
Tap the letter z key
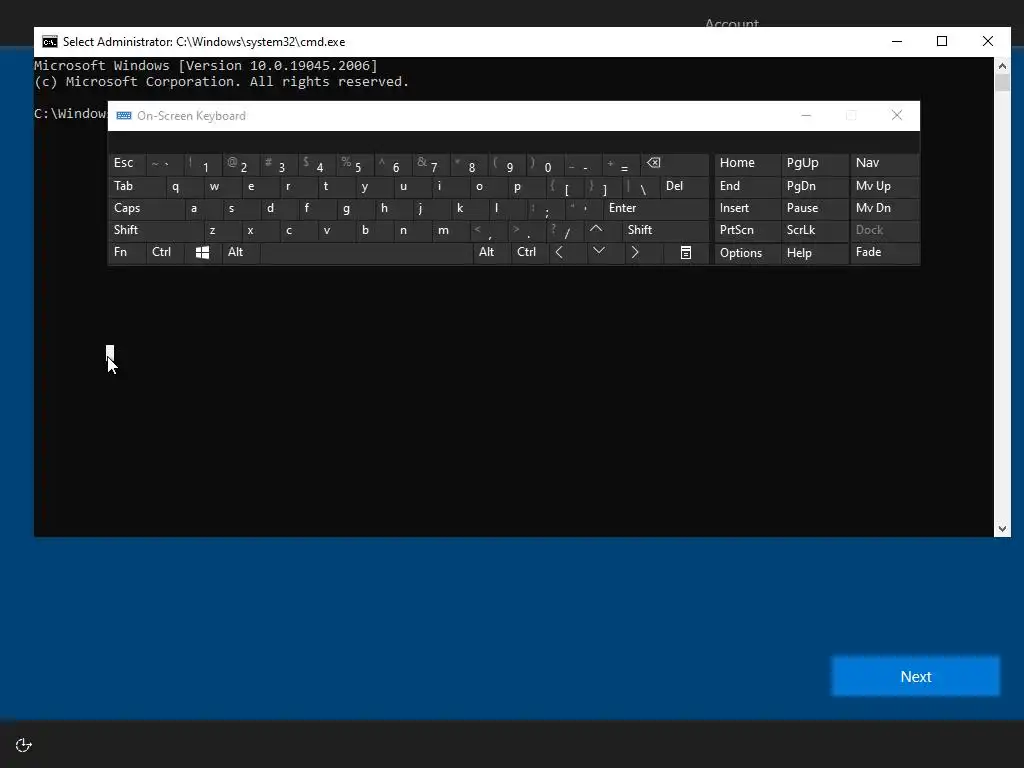point(221,230)
